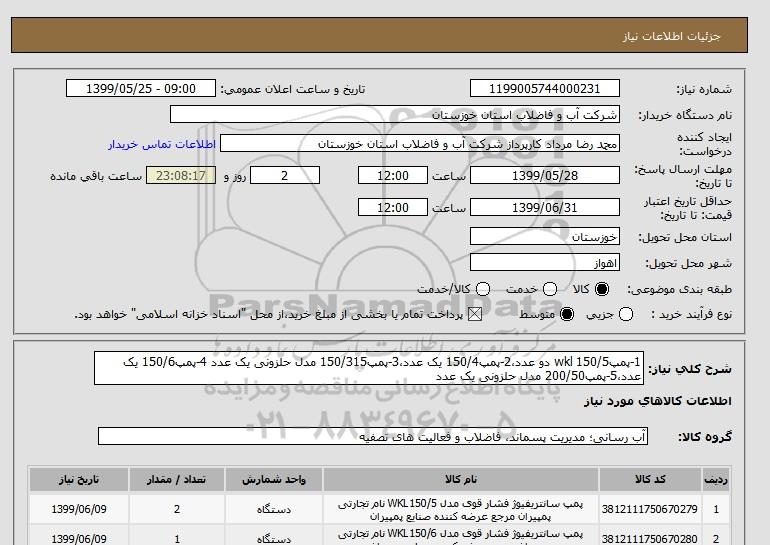Click the ردیف column header

716,479
